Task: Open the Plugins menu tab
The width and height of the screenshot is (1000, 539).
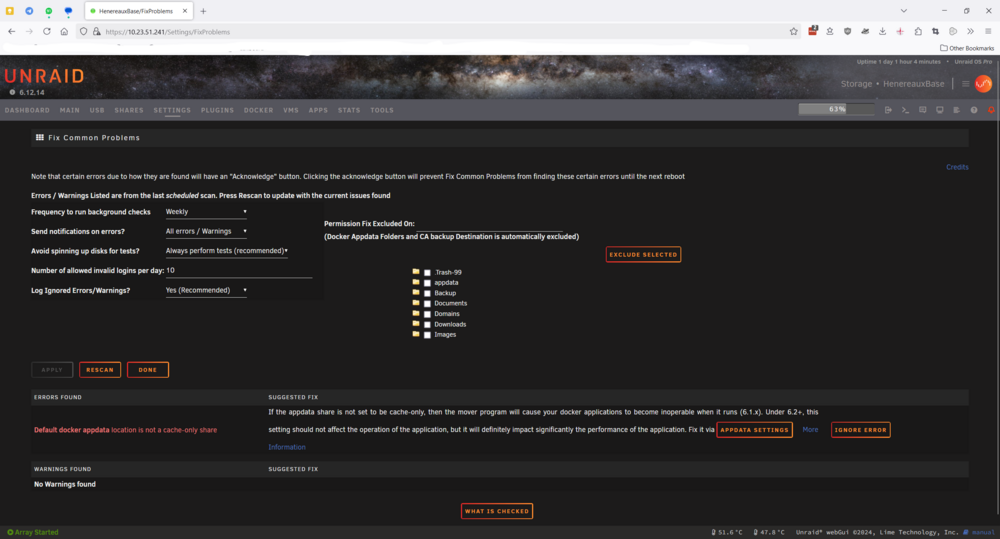Action: [217, 110]
